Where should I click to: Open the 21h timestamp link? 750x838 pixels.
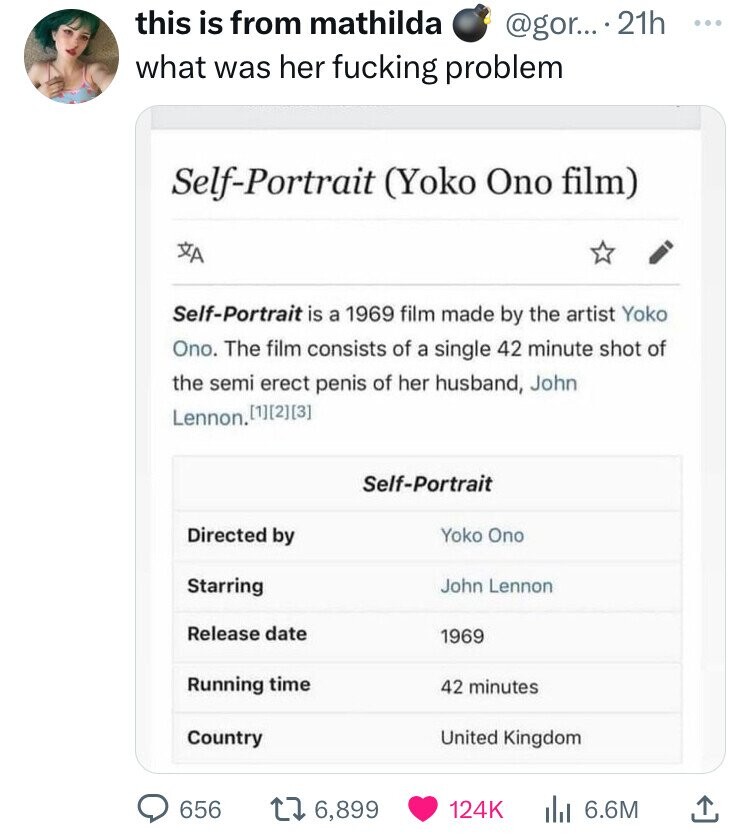(641, 24)
